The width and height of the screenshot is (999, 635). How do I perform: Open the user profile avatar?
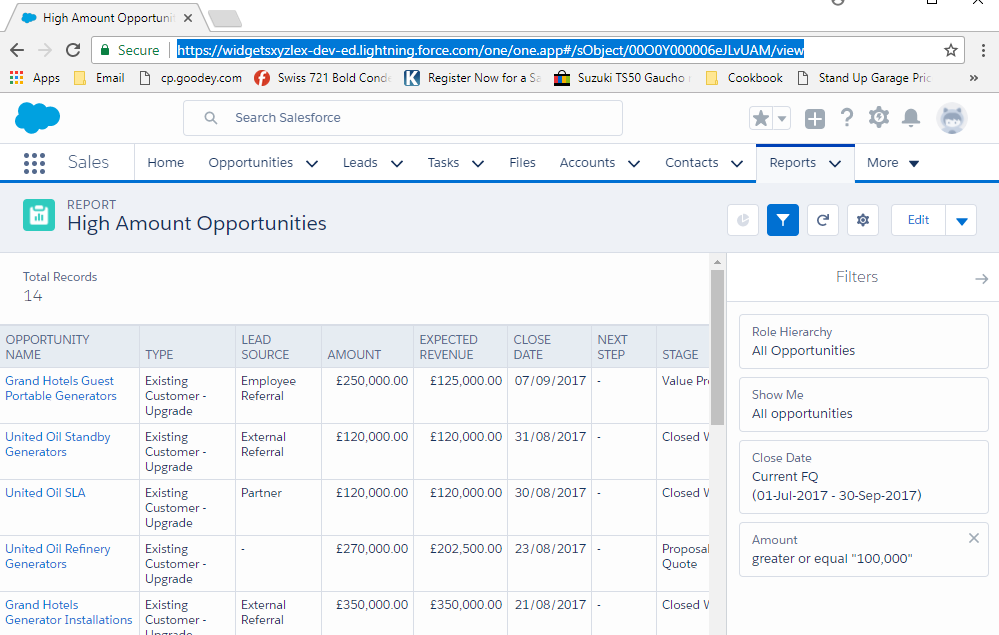pyautogui.click(x=952, y=118)
